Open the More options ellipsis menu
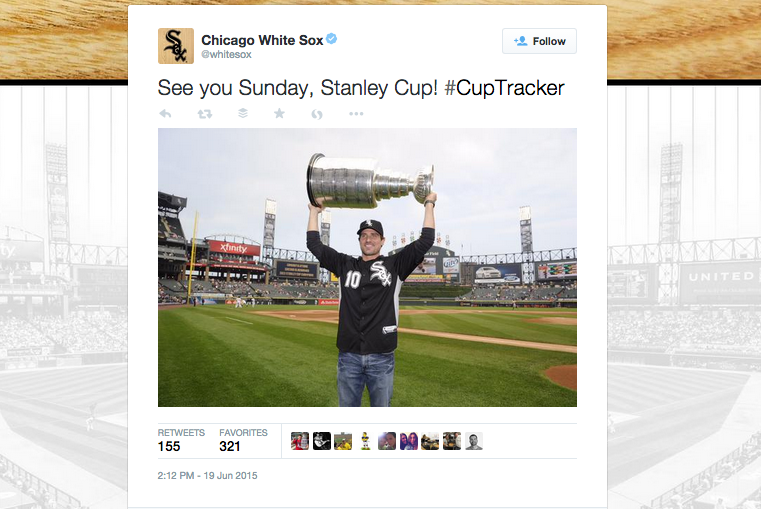The image size is (761, 509). coord(356,114)
